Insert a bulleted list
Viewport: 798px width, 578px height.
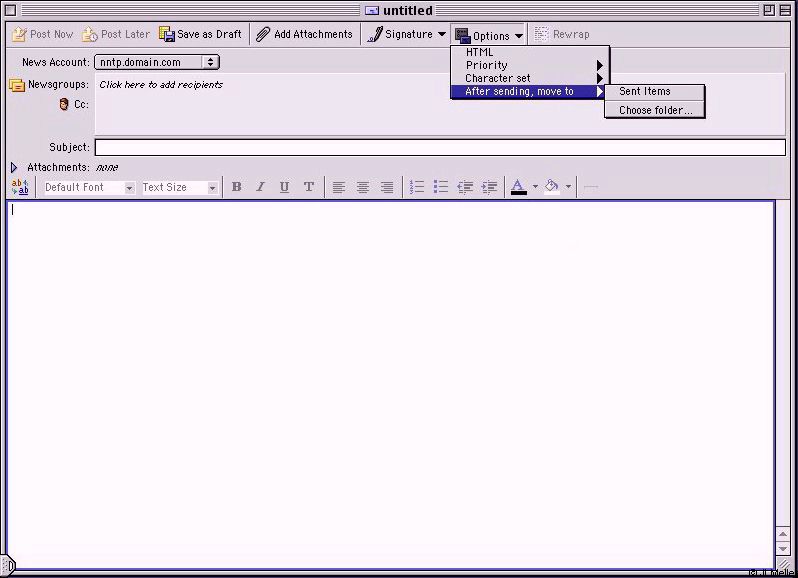pos(441,187)
